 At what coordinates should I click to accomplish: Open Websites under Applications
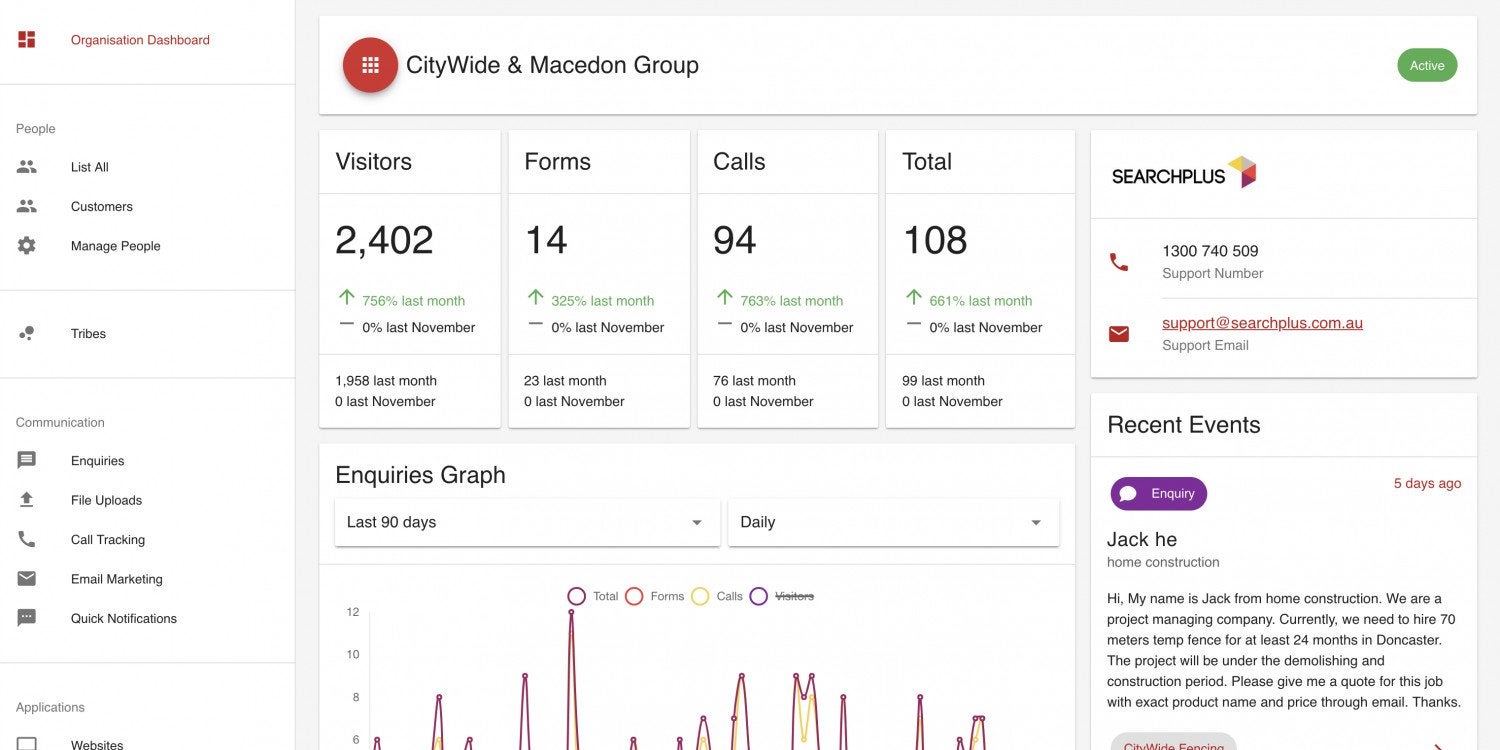tap(97, 744)
